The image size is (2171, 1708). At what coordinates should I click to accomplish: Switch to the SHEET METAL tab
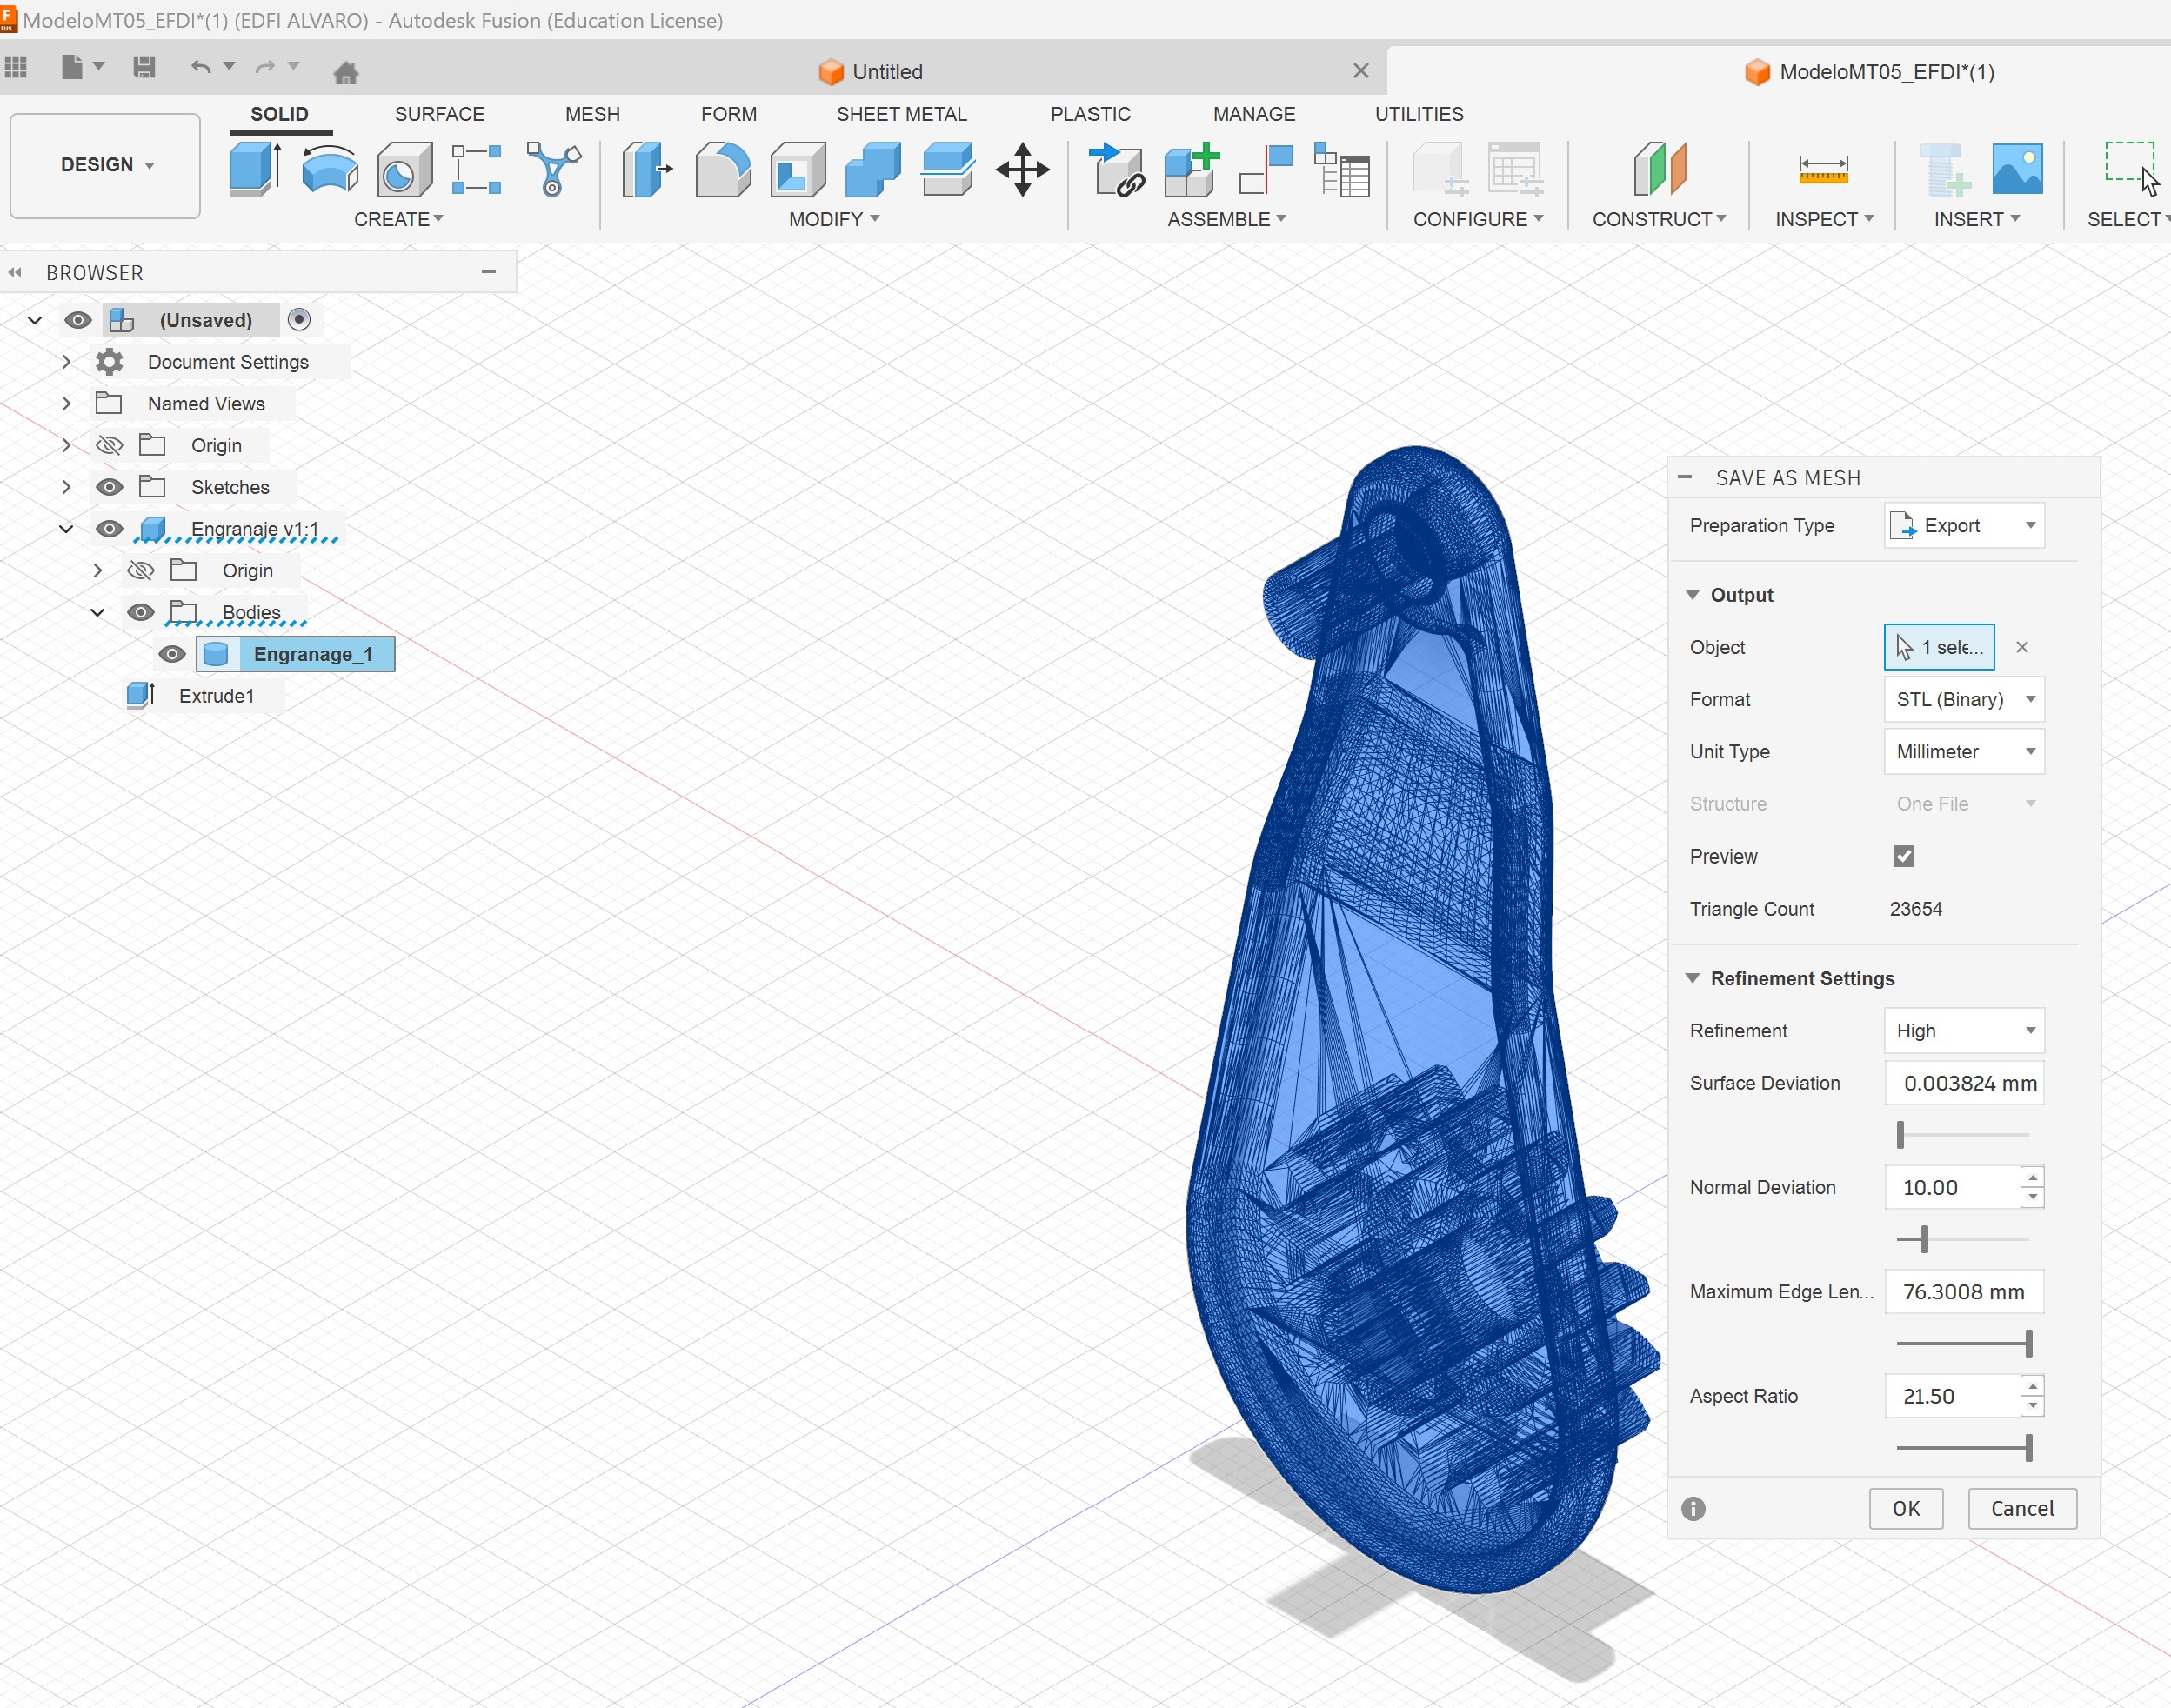click(901, 114)
